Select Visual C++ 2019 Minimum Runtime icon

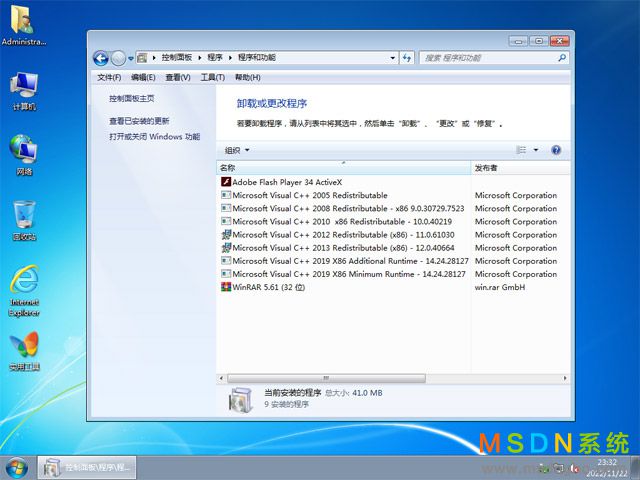tap(226, 273)
